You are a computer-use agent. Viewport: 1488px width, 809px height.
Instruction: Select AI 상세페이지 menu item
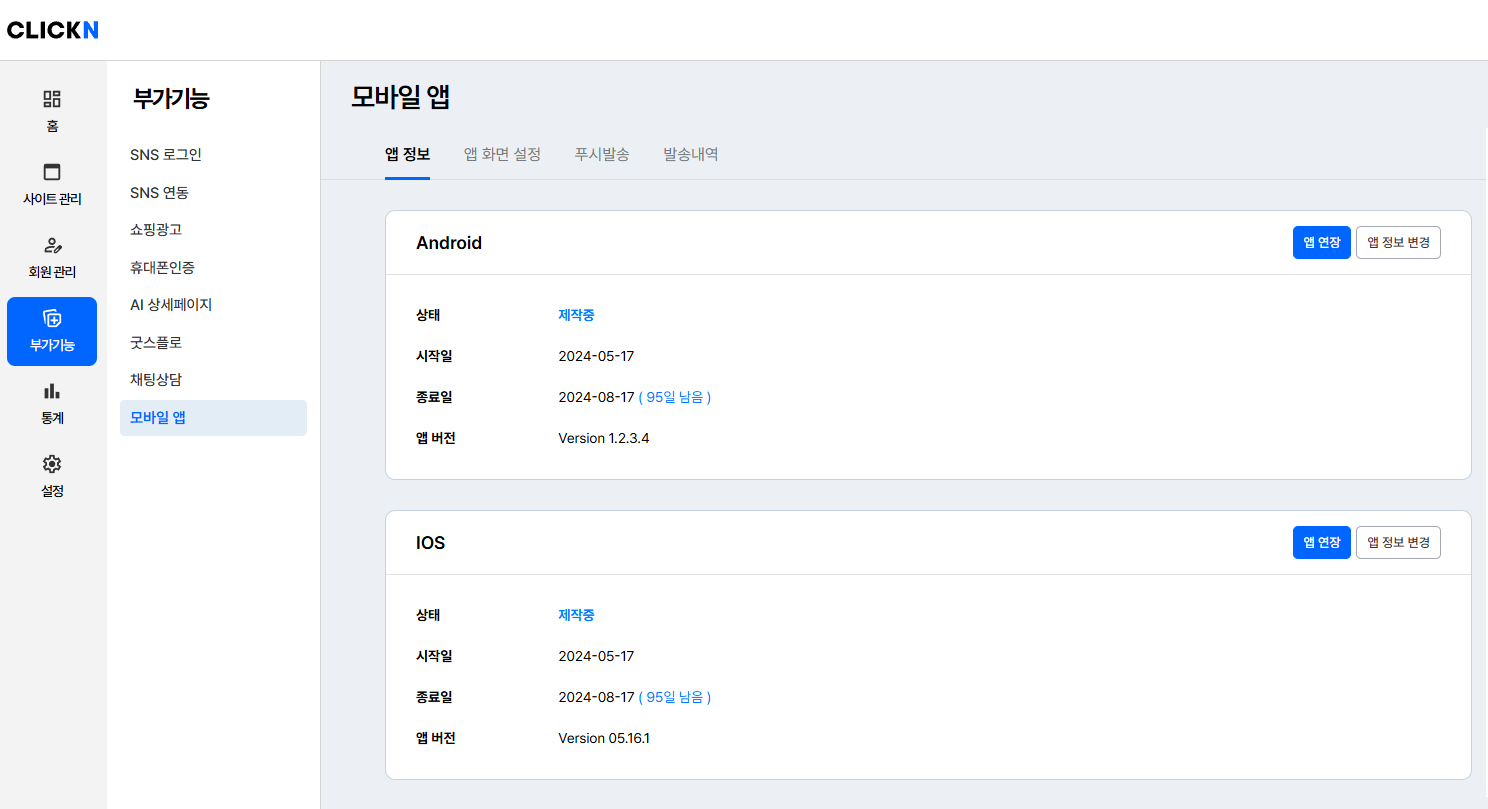(171, 304)
